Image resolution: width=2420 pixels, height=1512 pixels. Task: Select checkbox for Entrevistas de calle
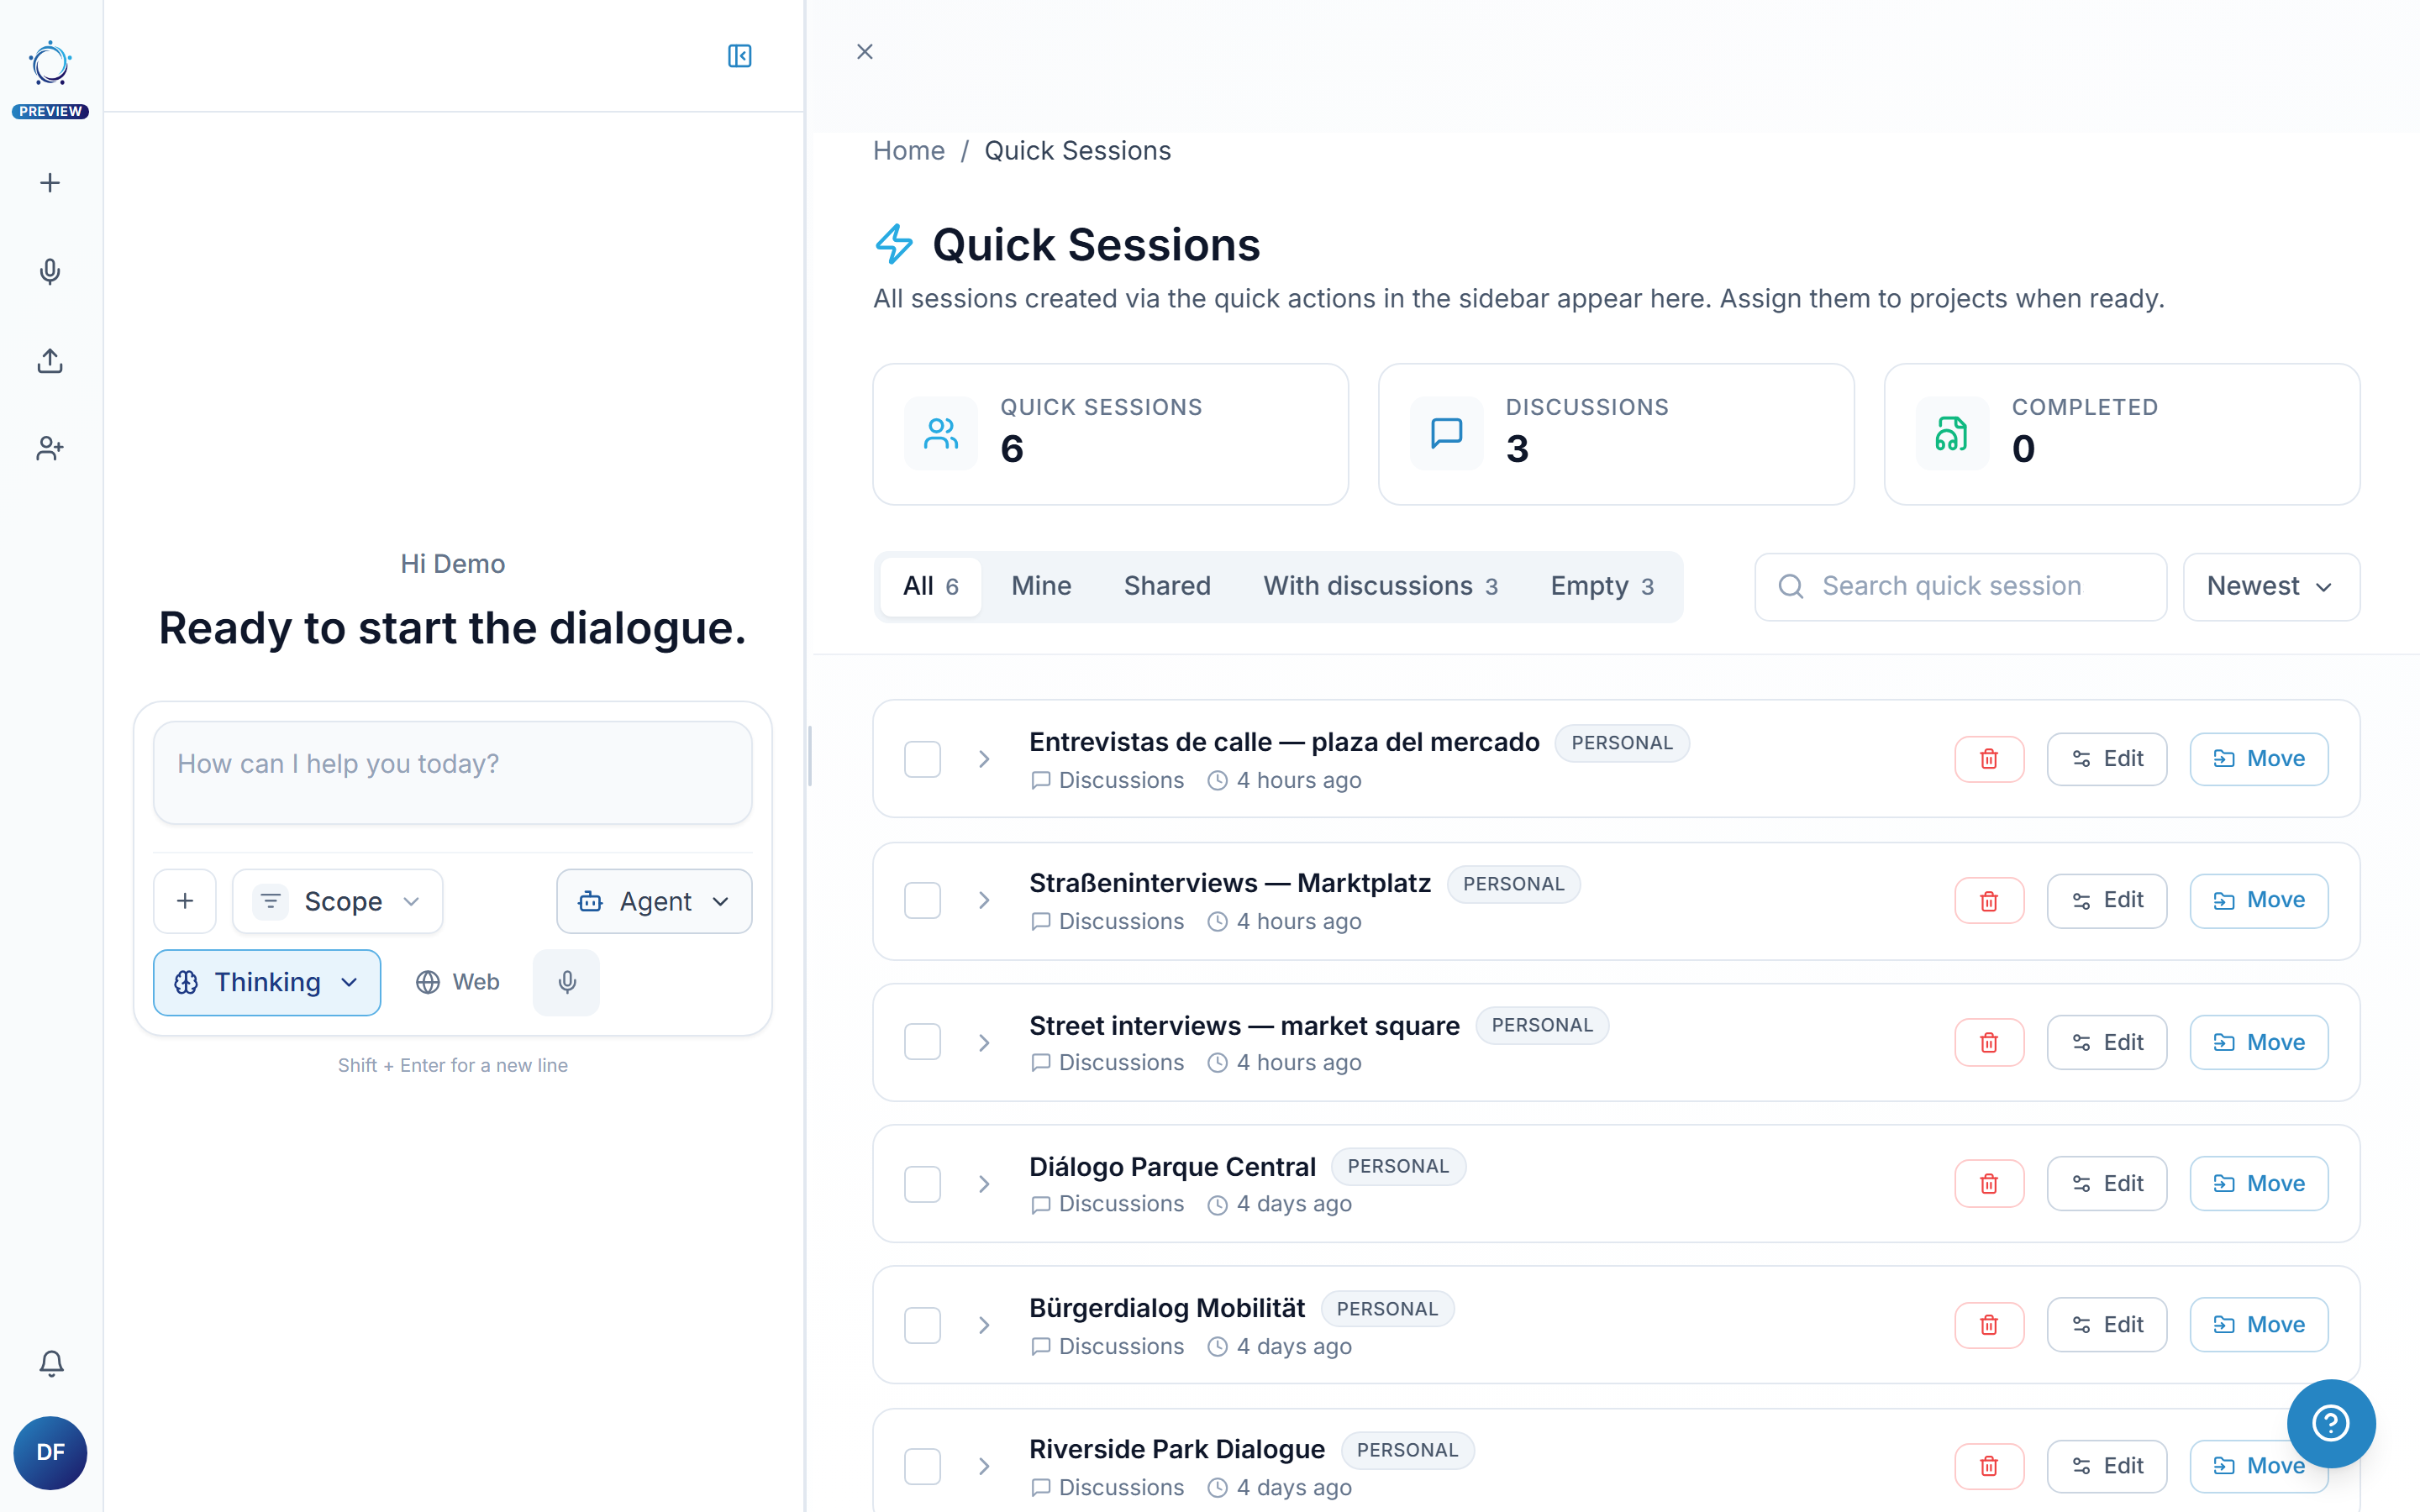coord(922,759)
